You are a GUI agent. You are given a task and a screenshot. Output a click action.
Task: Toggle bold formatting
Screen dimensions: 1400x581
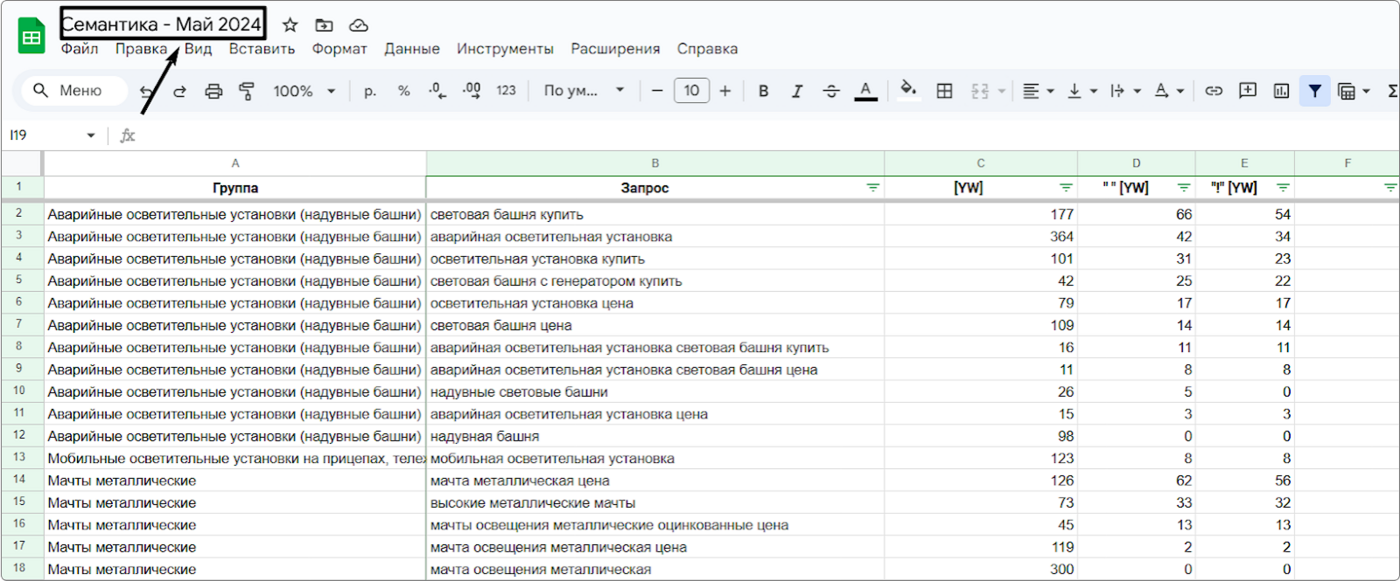click(763, 91)
